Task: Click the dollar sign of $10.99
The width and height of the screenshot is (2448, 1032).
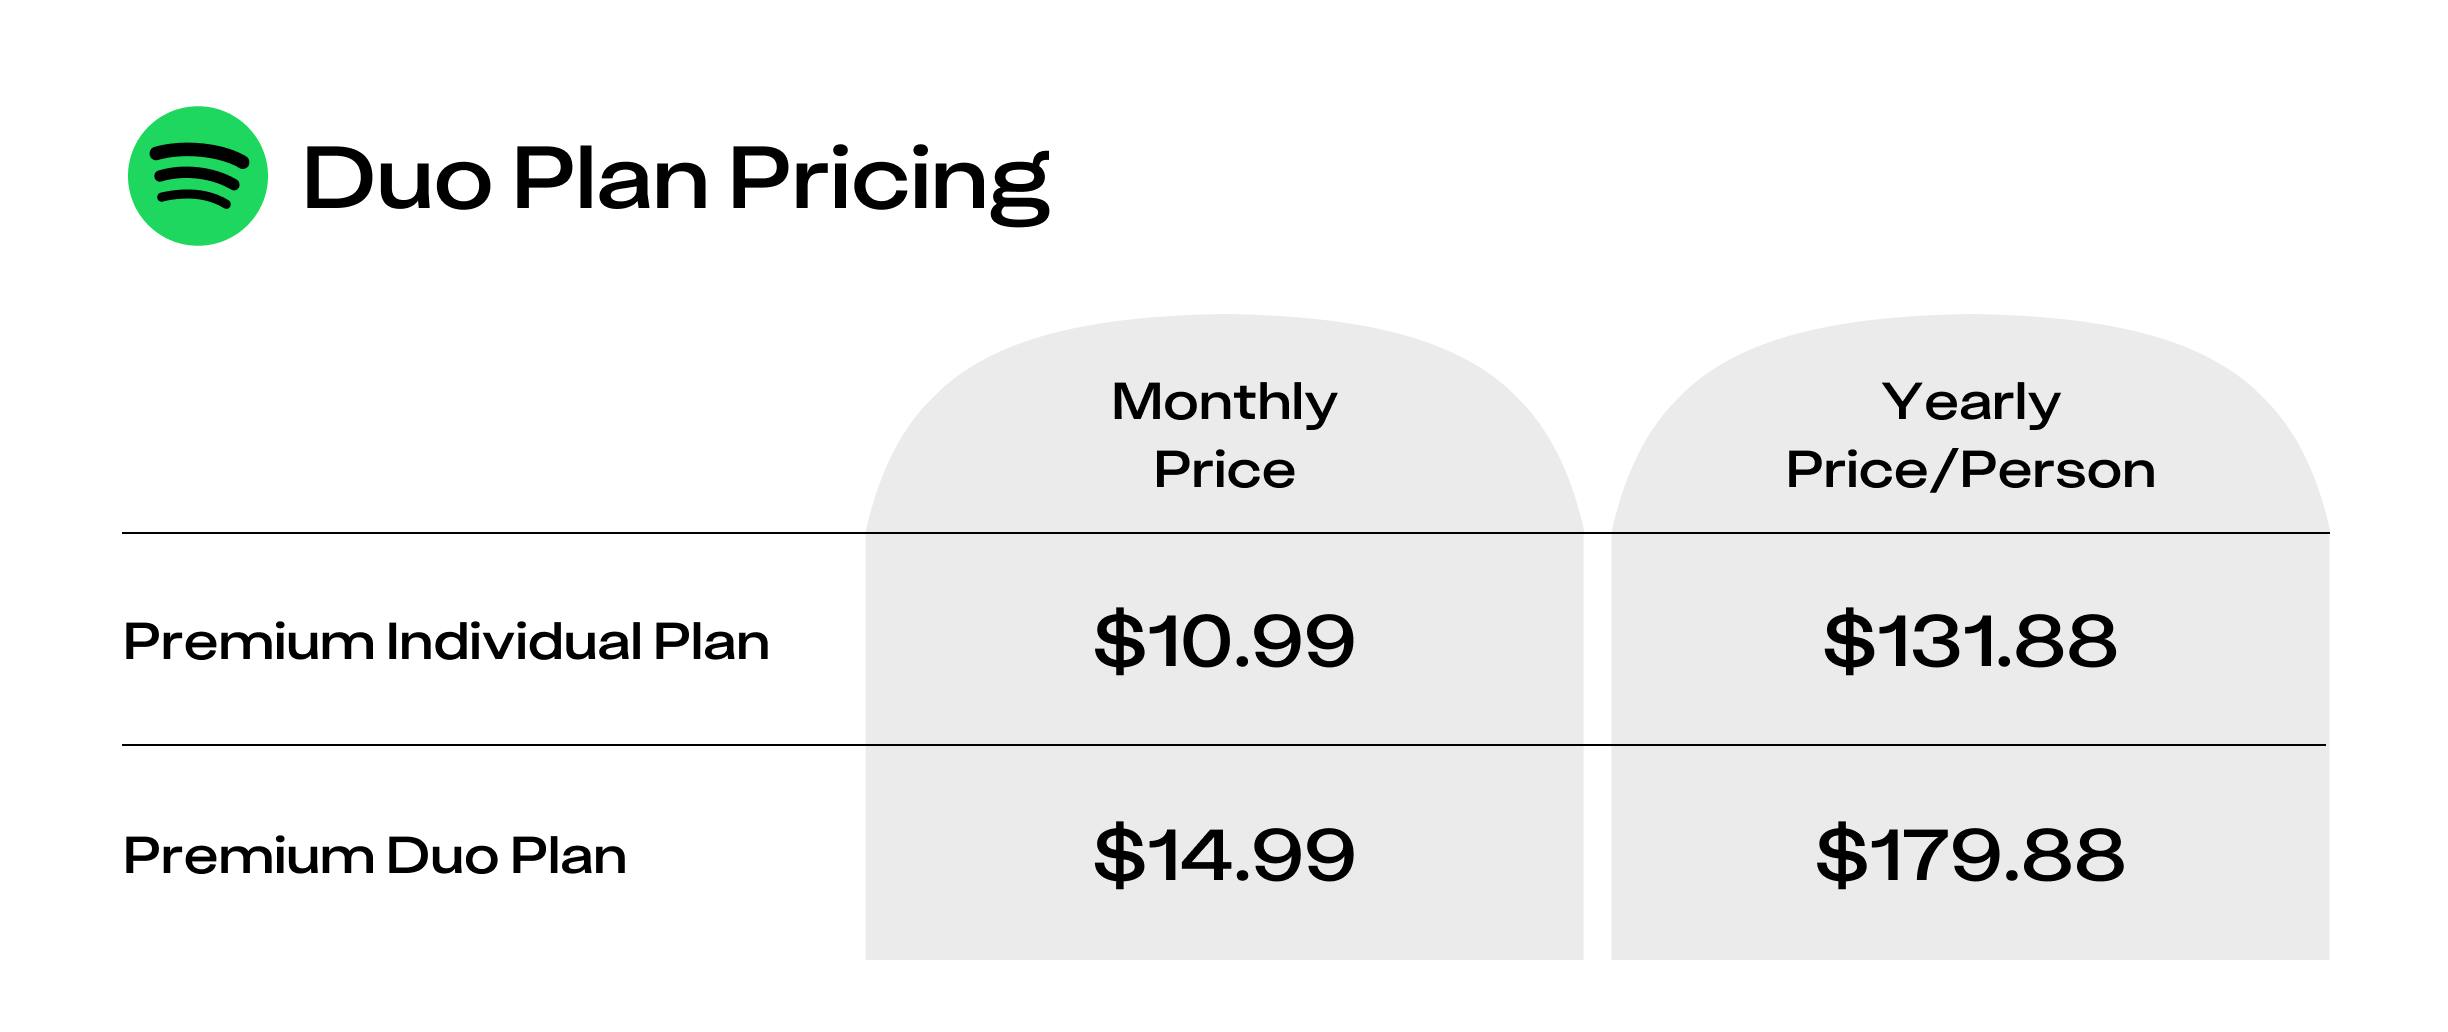Action: [x=1119, y=641]
